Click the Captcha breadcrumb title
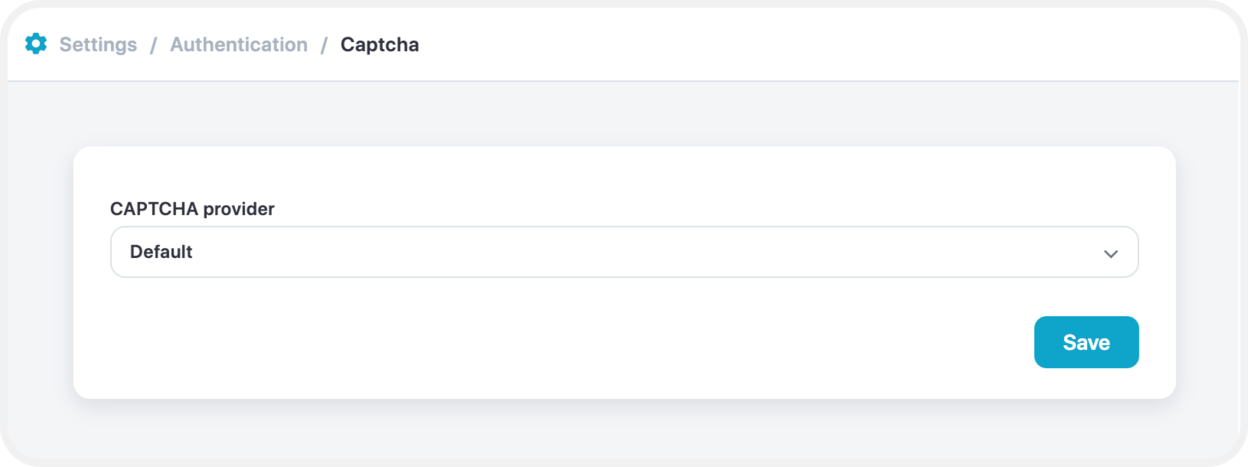 point(380,45)
